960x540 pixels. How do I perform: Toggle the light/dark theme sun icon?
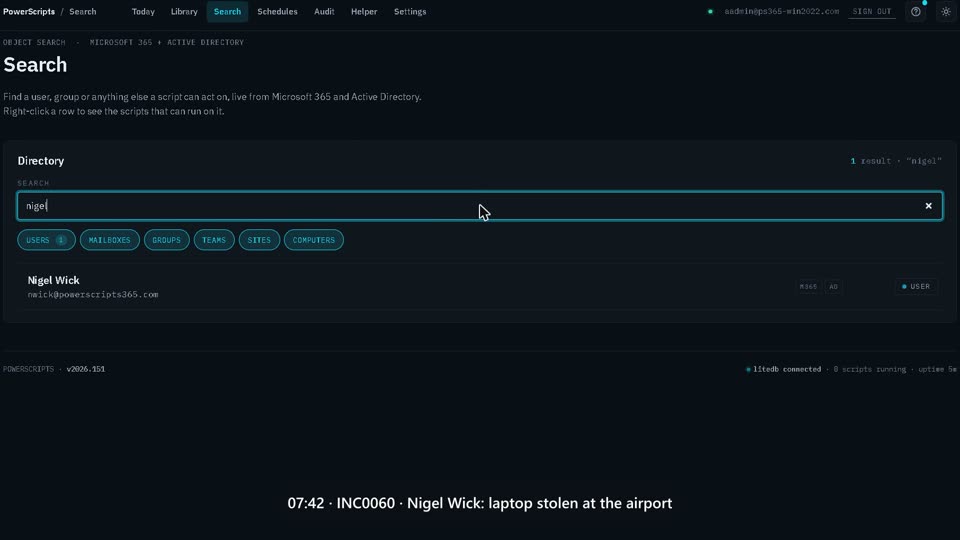click(945, 12)
